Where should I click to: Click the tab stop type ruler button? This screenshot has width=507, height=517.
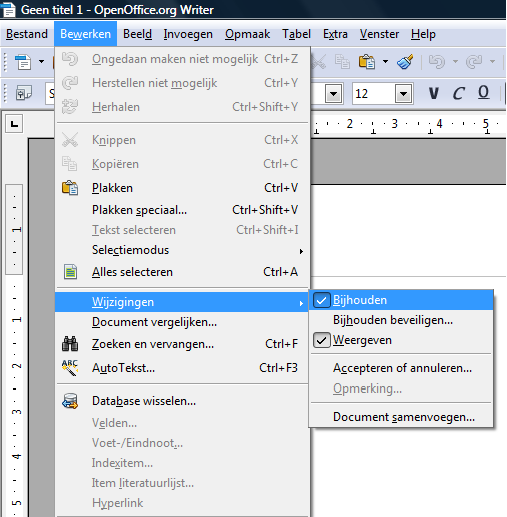tap(14, 124)
